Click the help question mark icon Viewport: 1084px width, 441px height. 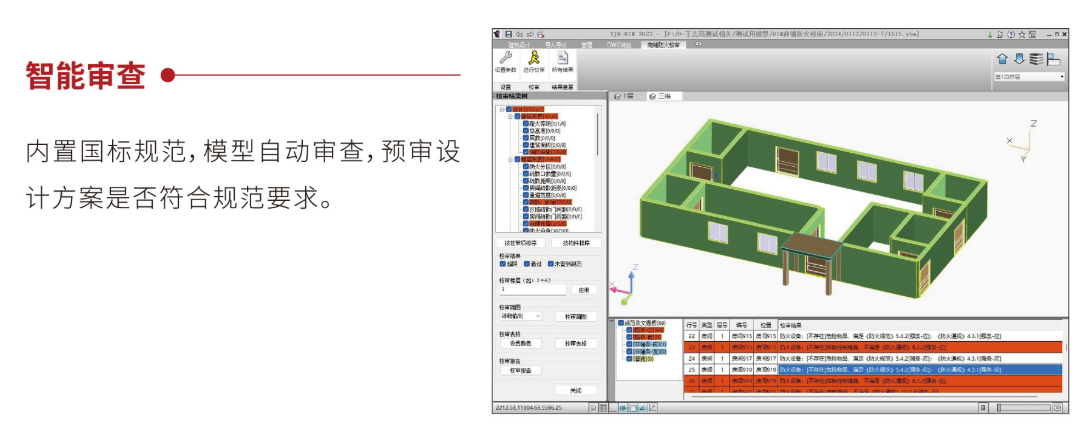point(1008,34)
